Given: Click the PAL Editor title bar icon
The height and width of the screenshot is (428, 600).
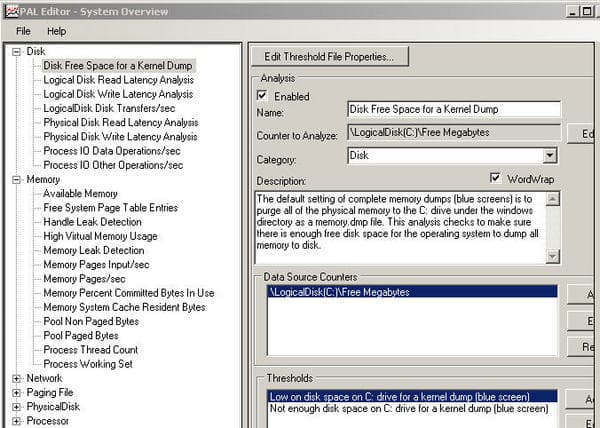Looking at the screenshot, I should pyautogui.click(x=11, y=11).
